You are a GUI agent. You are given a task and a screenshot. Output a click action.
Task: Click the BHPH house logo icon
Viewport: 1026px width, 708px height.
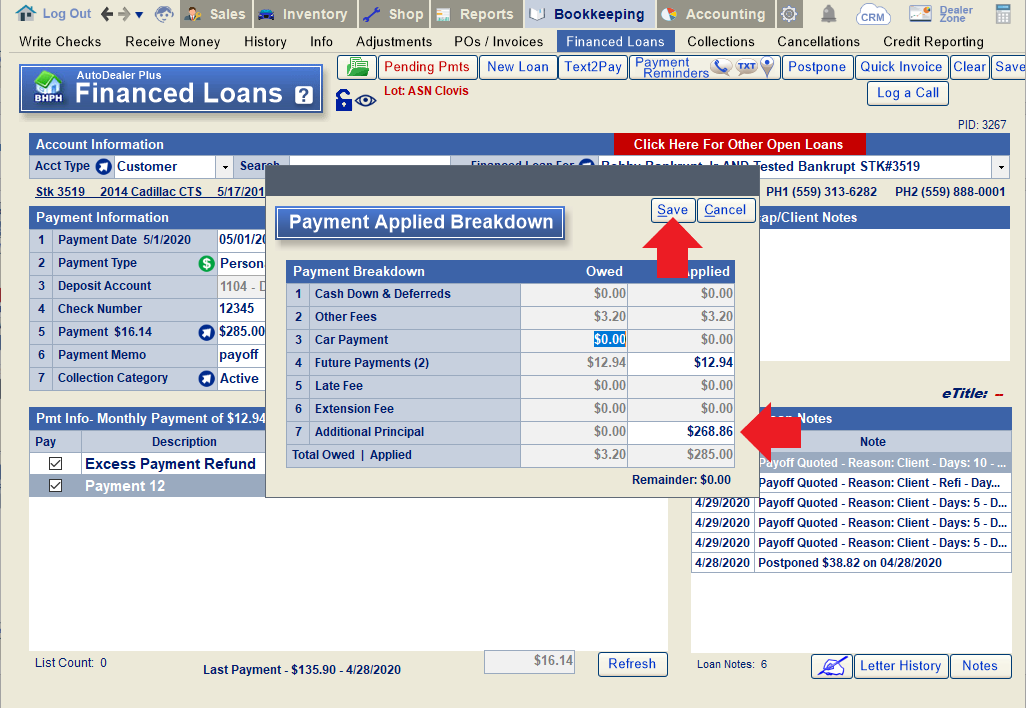[48, 88]
